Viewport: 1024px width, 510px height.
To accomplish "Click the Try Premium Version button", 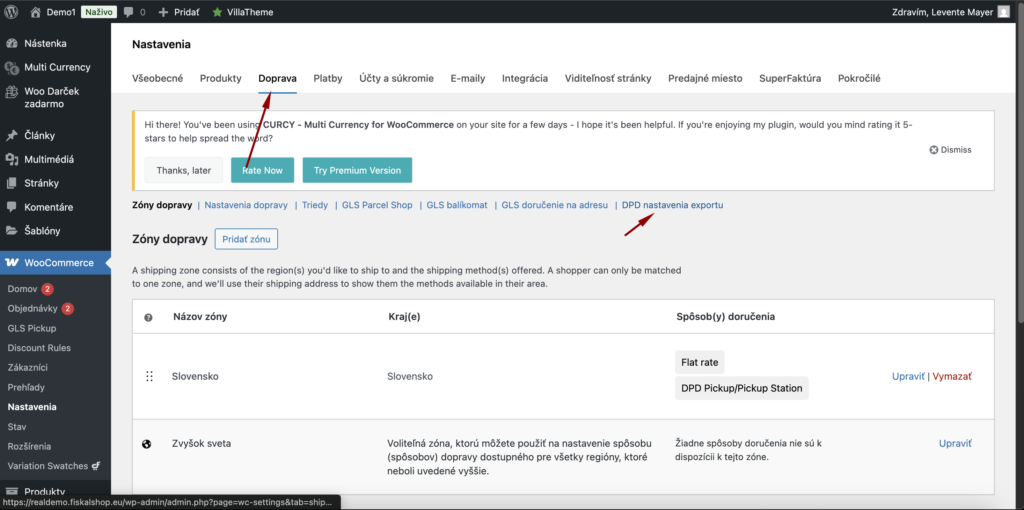I will 356,170.
